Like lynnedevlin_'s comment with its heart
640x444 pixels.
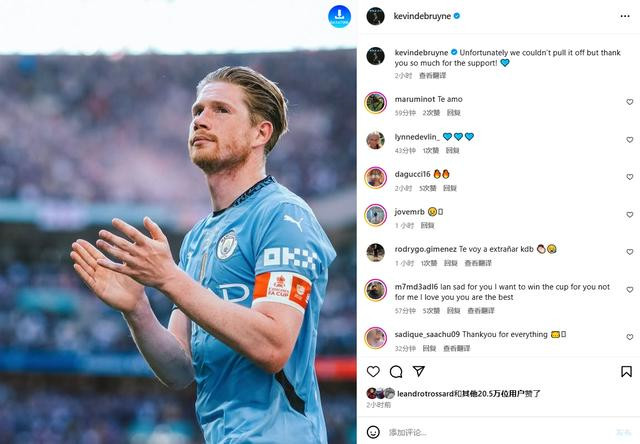(x=629, y=140)
